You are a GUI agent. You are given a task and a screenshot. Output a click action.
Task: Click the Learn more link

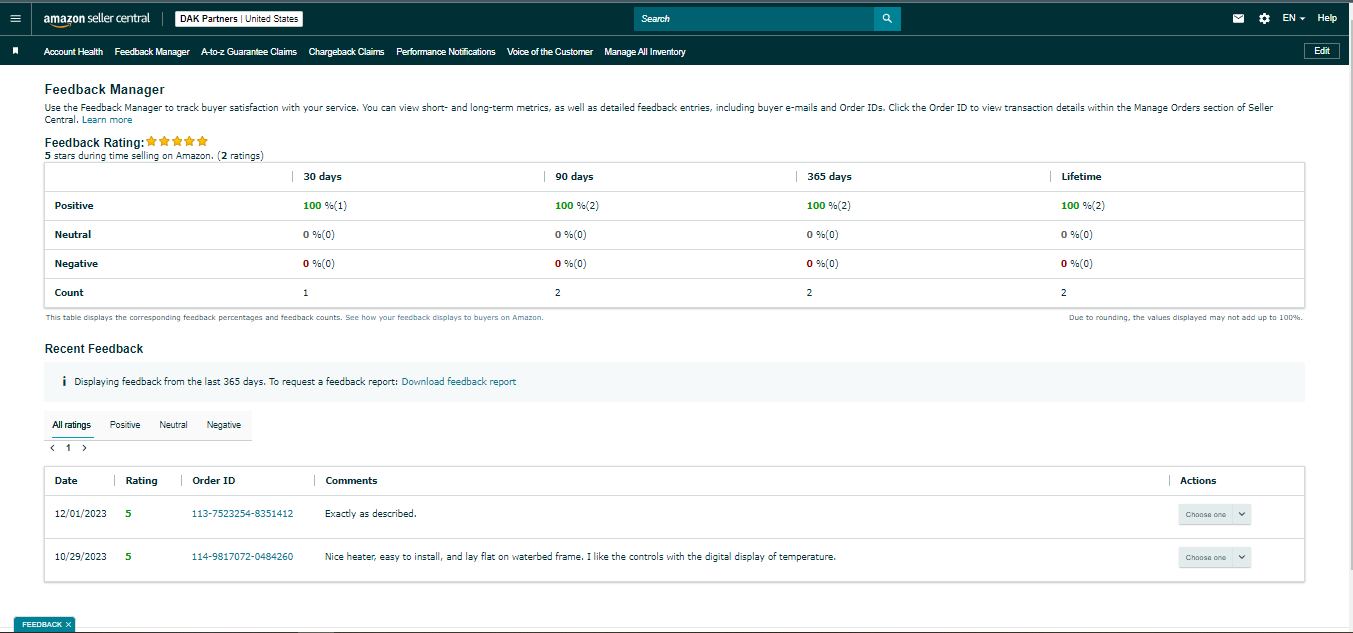click(107, 120)
